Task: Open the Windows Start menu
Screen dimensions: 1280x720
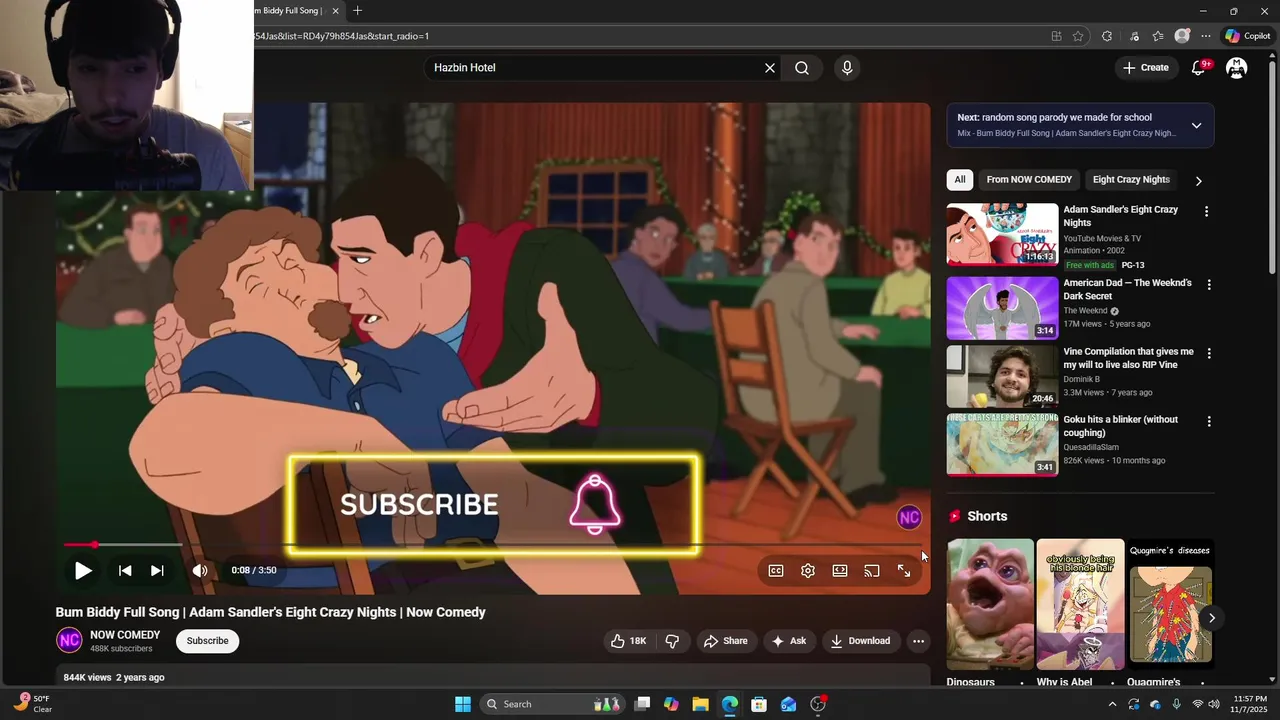Action: 463,704
